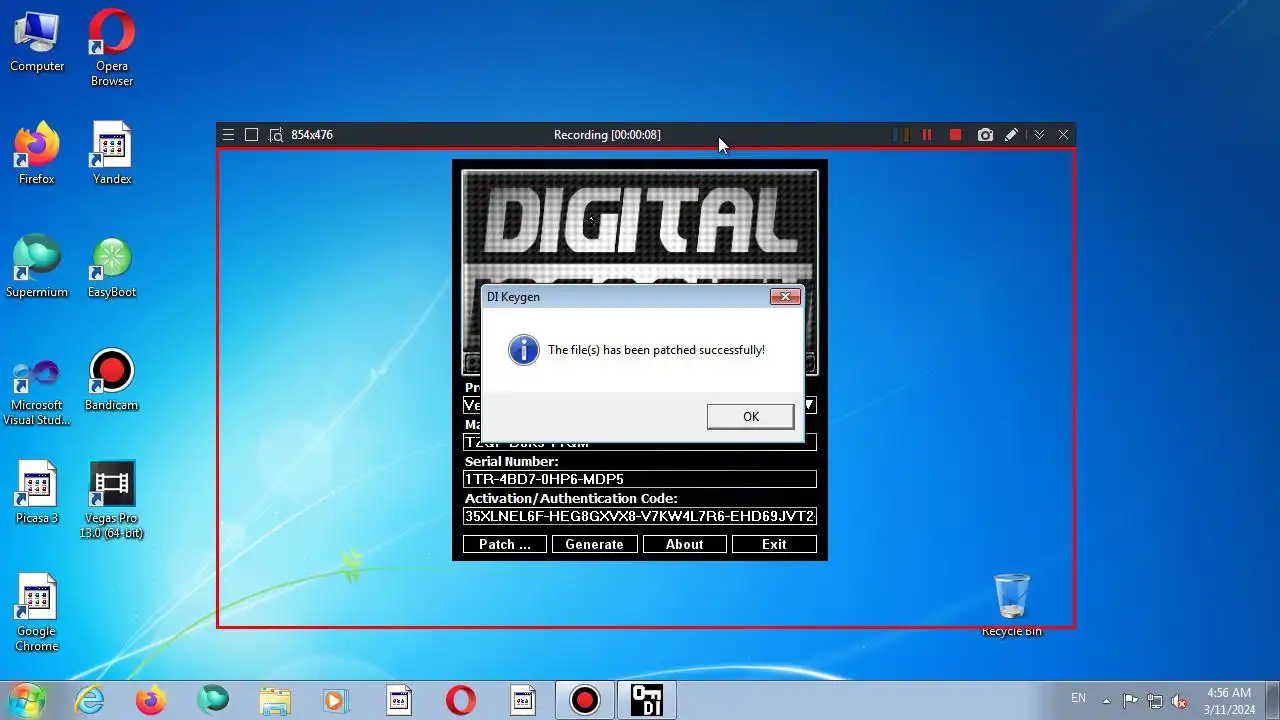This screenshot has width=1280, height=720.
Task: Open Windows Explorer folder in taskbar
Action: pos(275,700)
